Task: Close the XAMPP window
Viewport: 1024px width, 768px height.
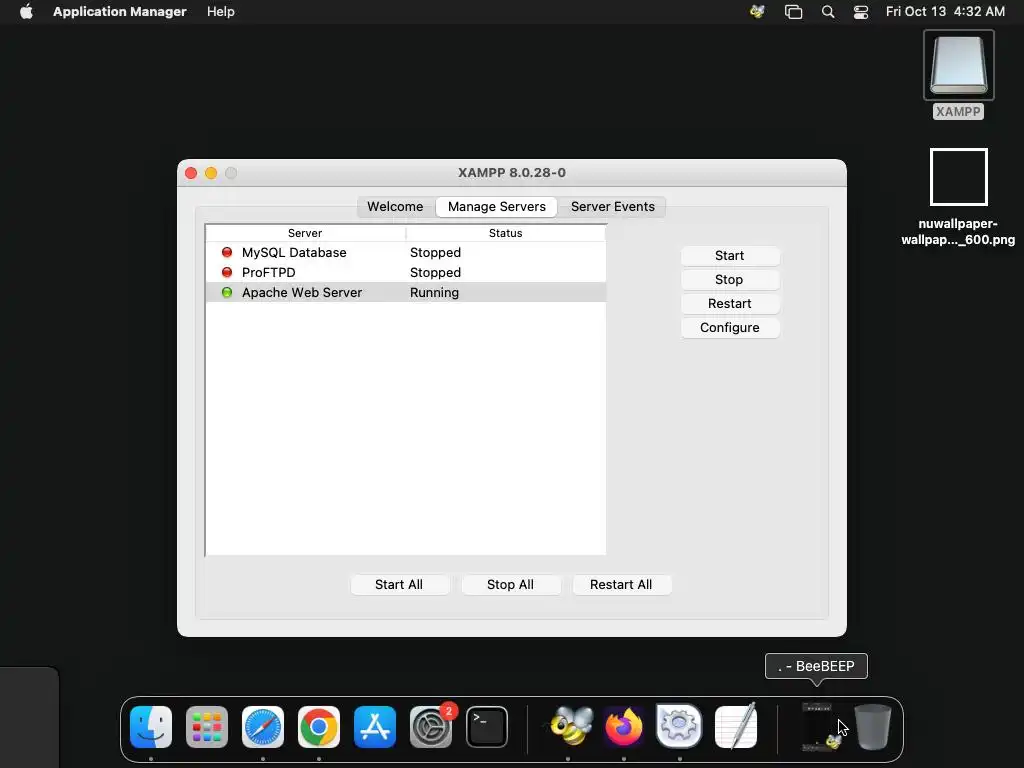Action: [191, 173]
